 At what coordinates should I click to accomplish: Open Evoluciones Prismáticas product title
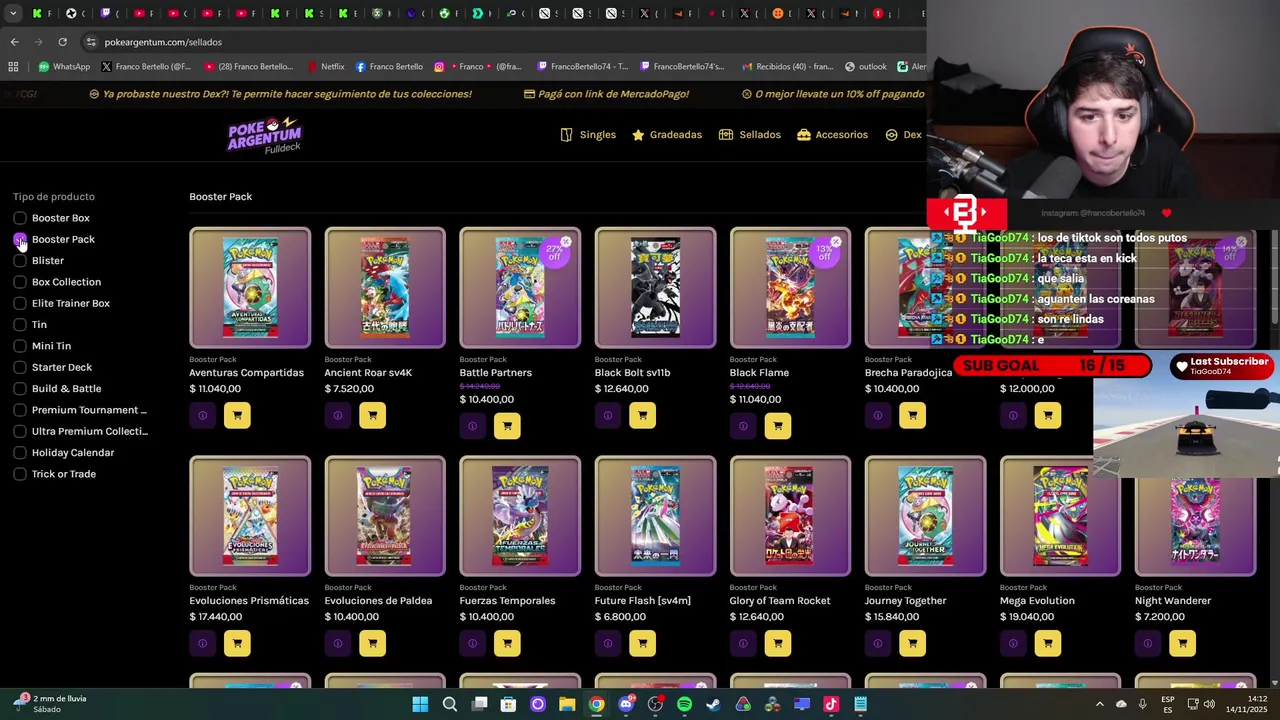[x=249, y=601]
